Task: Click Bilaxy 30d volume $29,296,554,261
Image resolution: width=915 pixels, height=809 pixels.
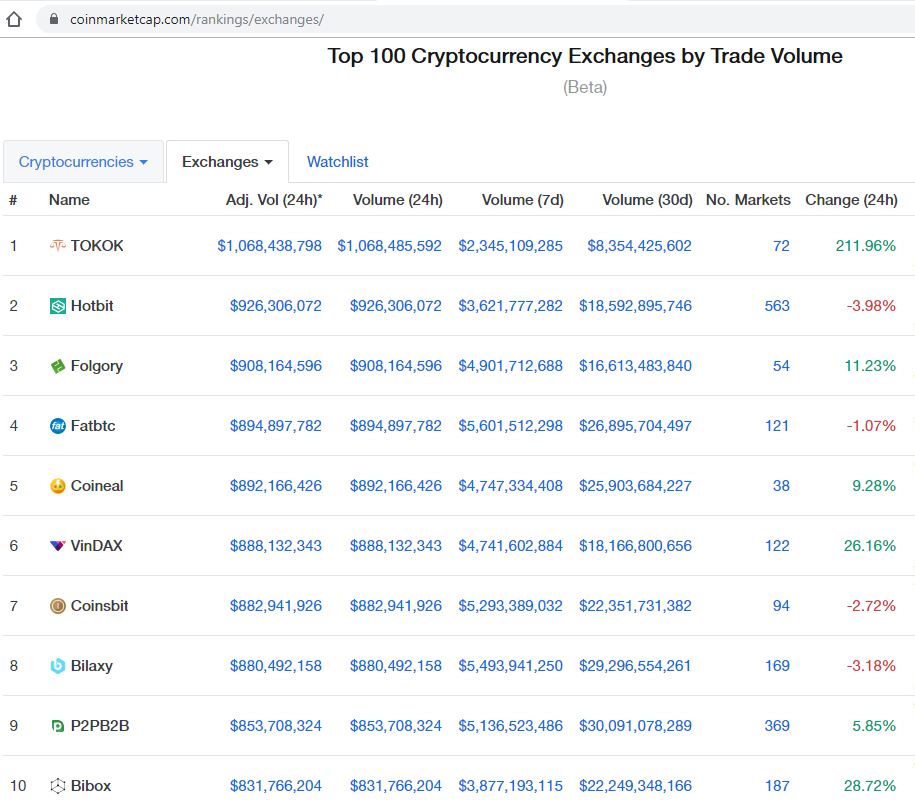Action: [x=635, y=666]
